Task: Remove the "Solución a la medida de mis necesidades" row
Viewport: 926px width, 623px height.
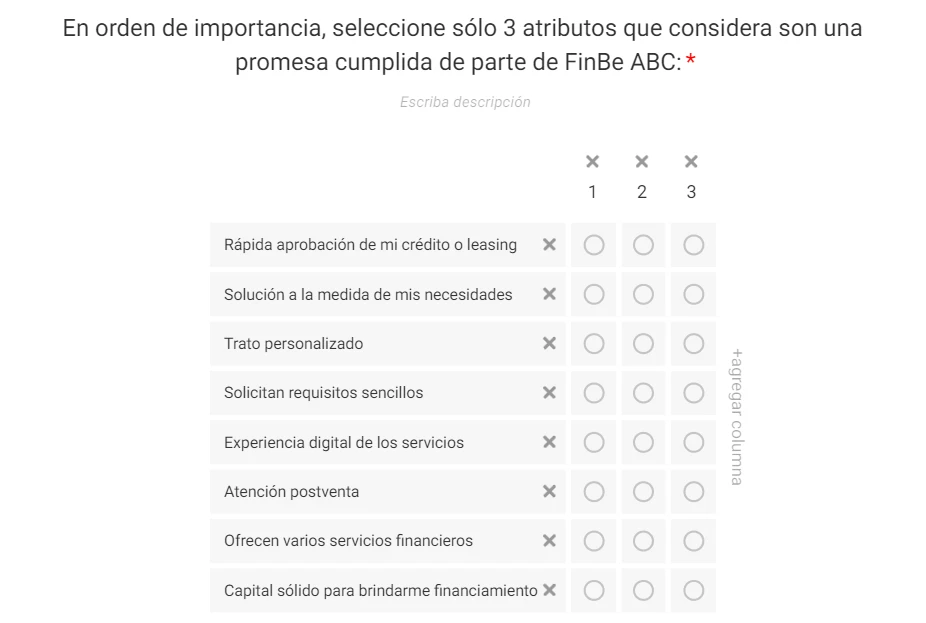Action: coord(549,294)
